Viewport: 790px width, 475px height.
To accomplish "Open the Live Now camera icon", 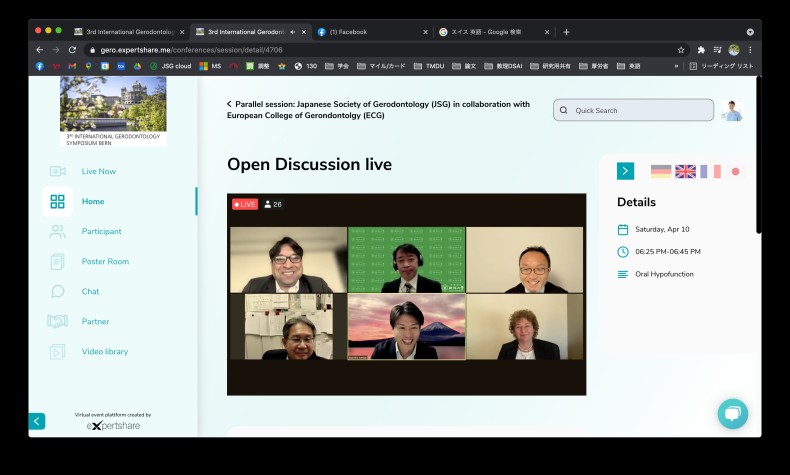I will pyautogui.click(x=57, y=171).
